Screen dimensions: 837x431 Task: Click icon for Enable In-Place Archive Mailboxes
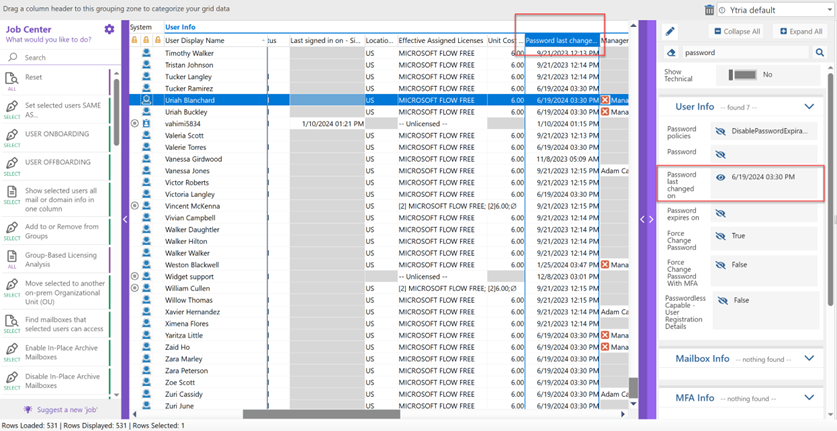[x=11, y=349]
